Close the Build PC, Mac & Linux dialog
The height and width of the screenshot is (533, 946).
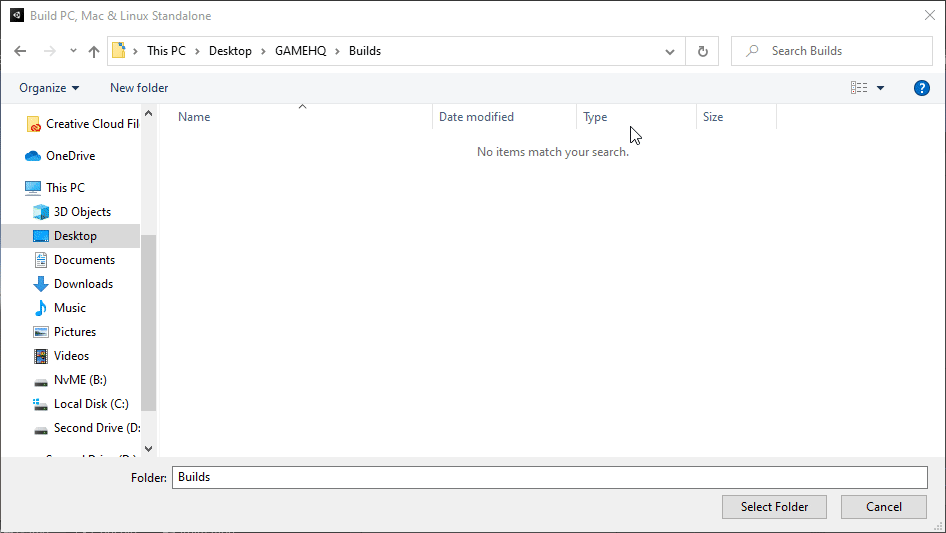930,16
